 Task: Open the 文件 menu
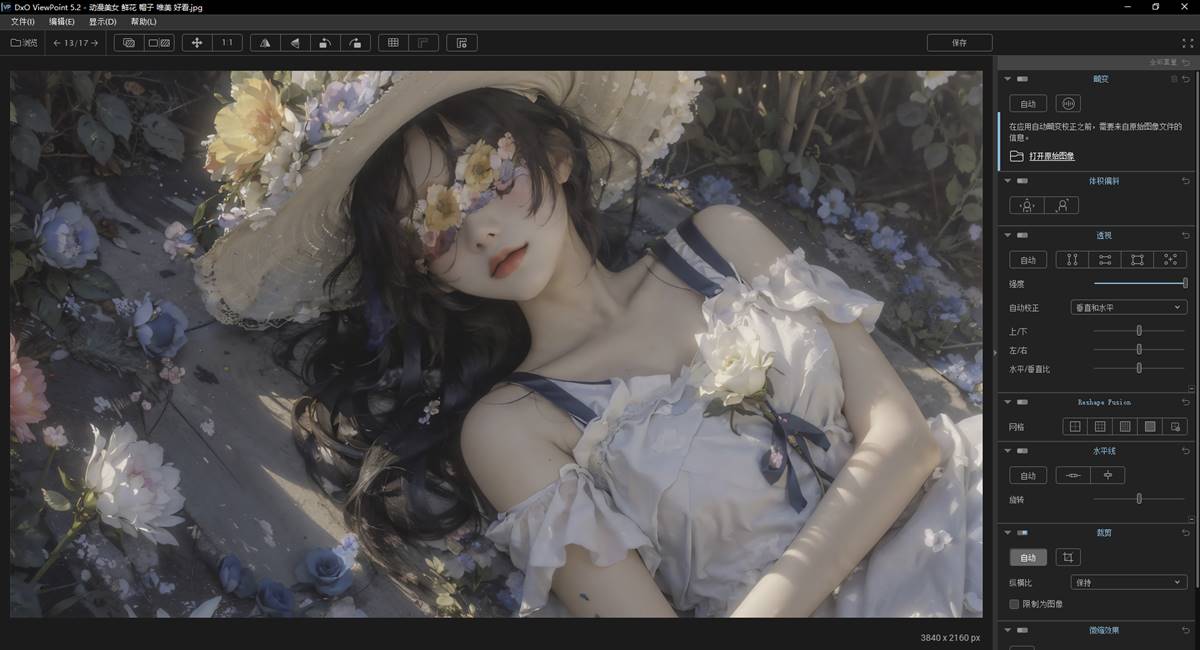point(22,21)
